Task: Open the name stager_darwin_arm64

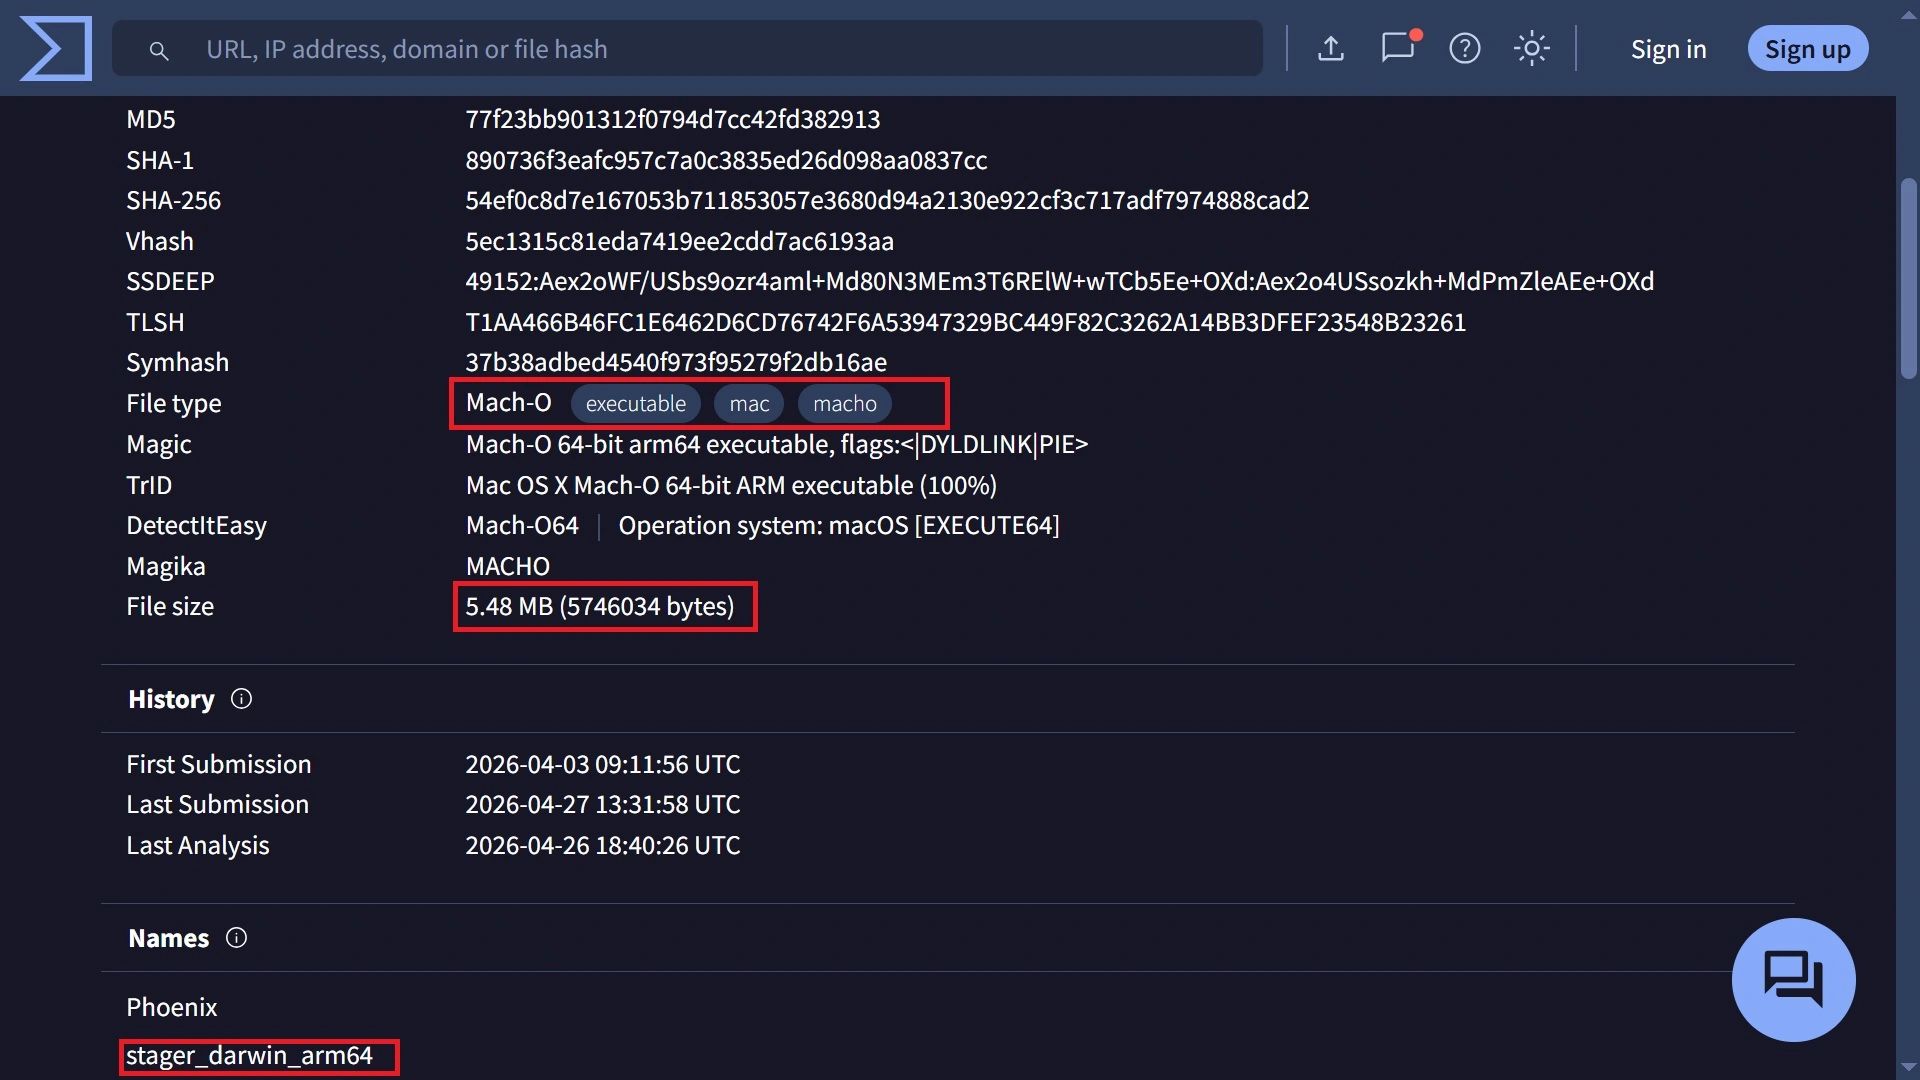Action: [250, 1055]
